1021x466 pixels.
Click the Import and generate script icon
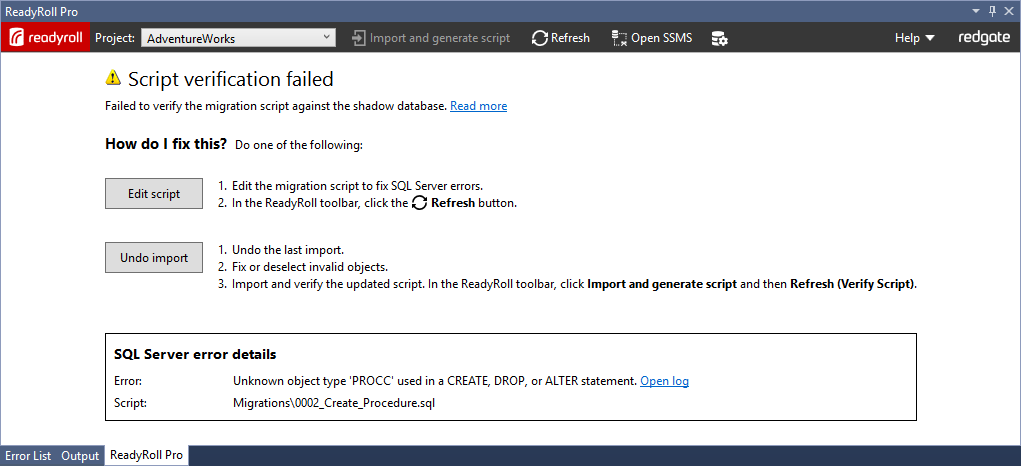tap(358, 38)
